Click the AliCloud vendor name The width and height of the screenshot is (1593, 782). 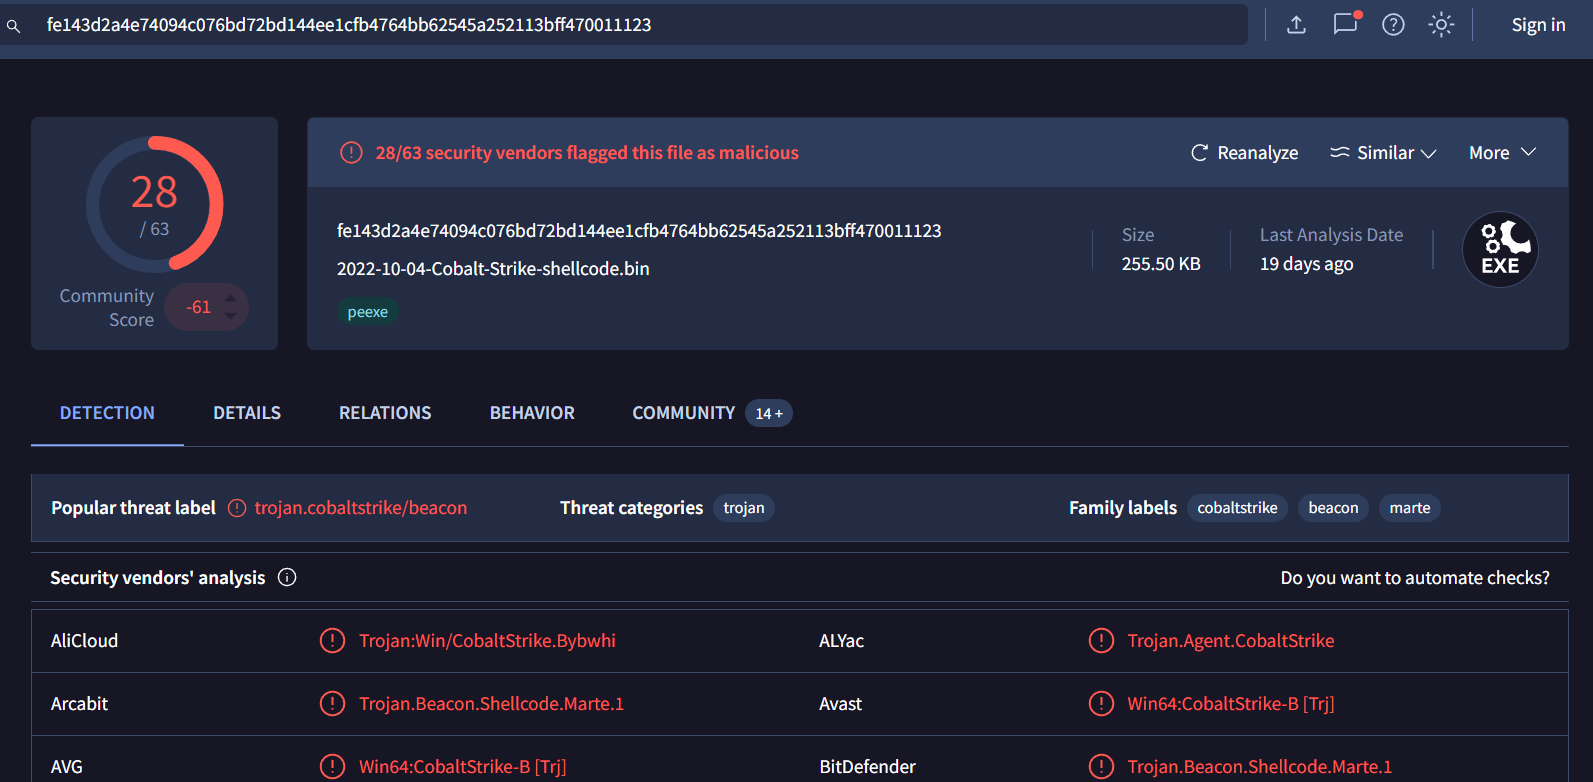point(84,641)
